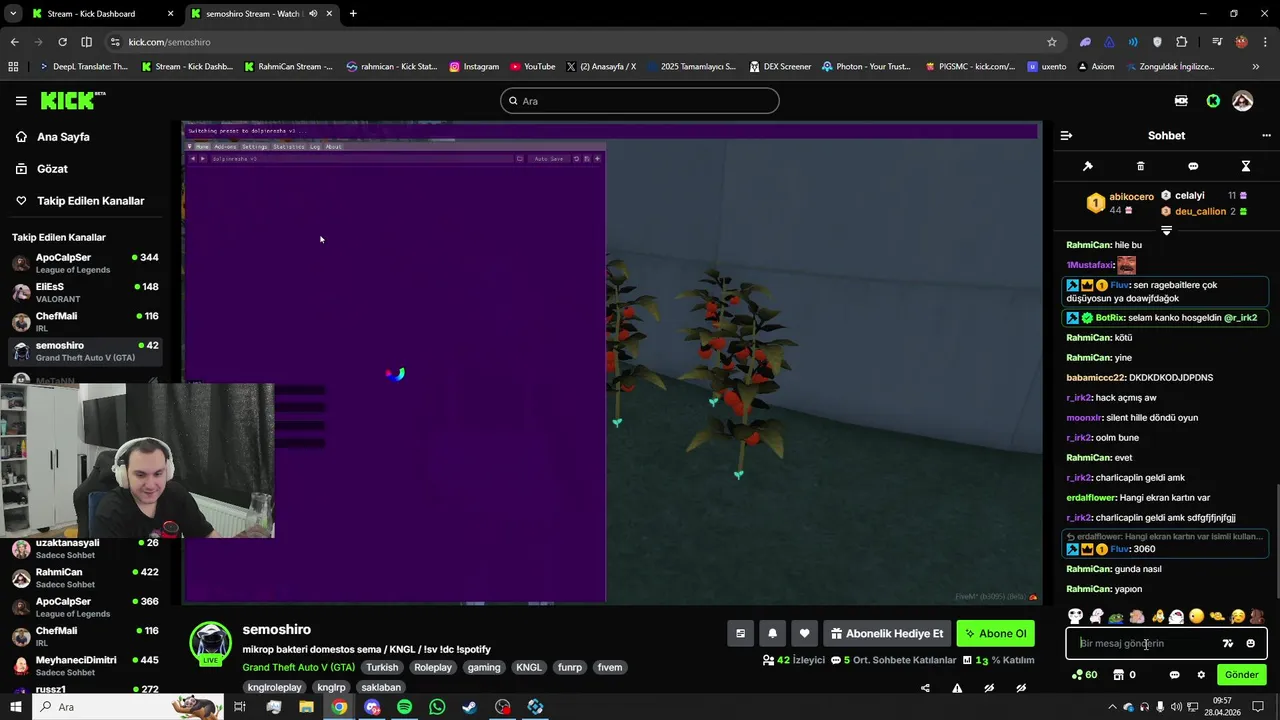Viewport: 1280px width, 720px height.
Task: Open the emoji picker in message box
Action: [x=1250, y=644]
